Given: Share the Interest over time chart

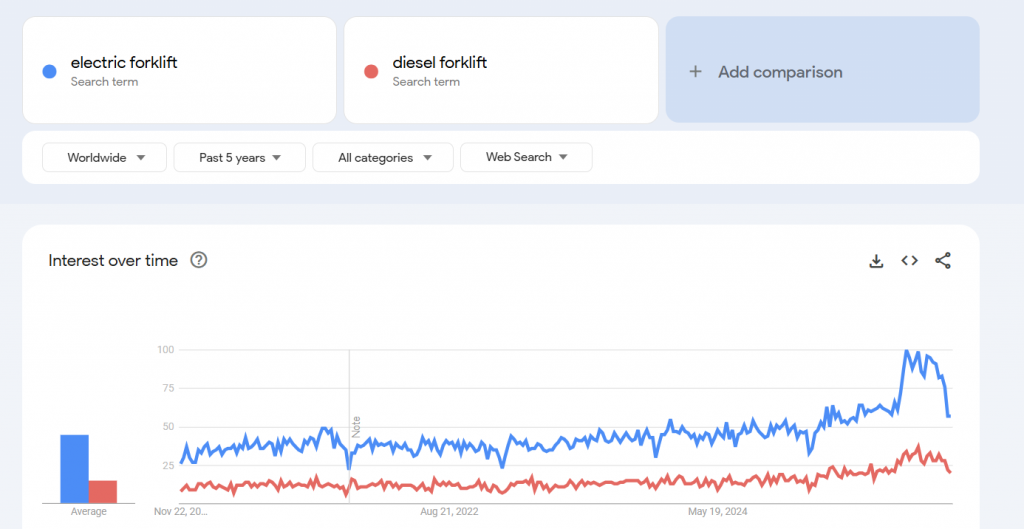Looking at the screenshot, I should click(x=942, y=261).
